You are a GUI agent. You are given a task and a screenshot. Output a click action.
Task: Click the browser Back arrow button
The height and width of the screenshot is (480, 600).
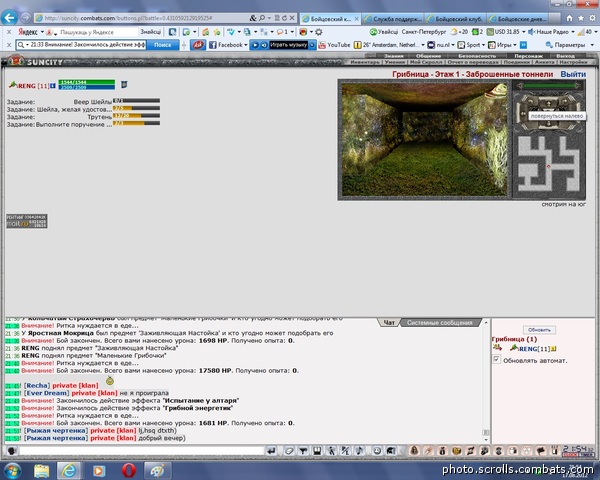point(9,18)
